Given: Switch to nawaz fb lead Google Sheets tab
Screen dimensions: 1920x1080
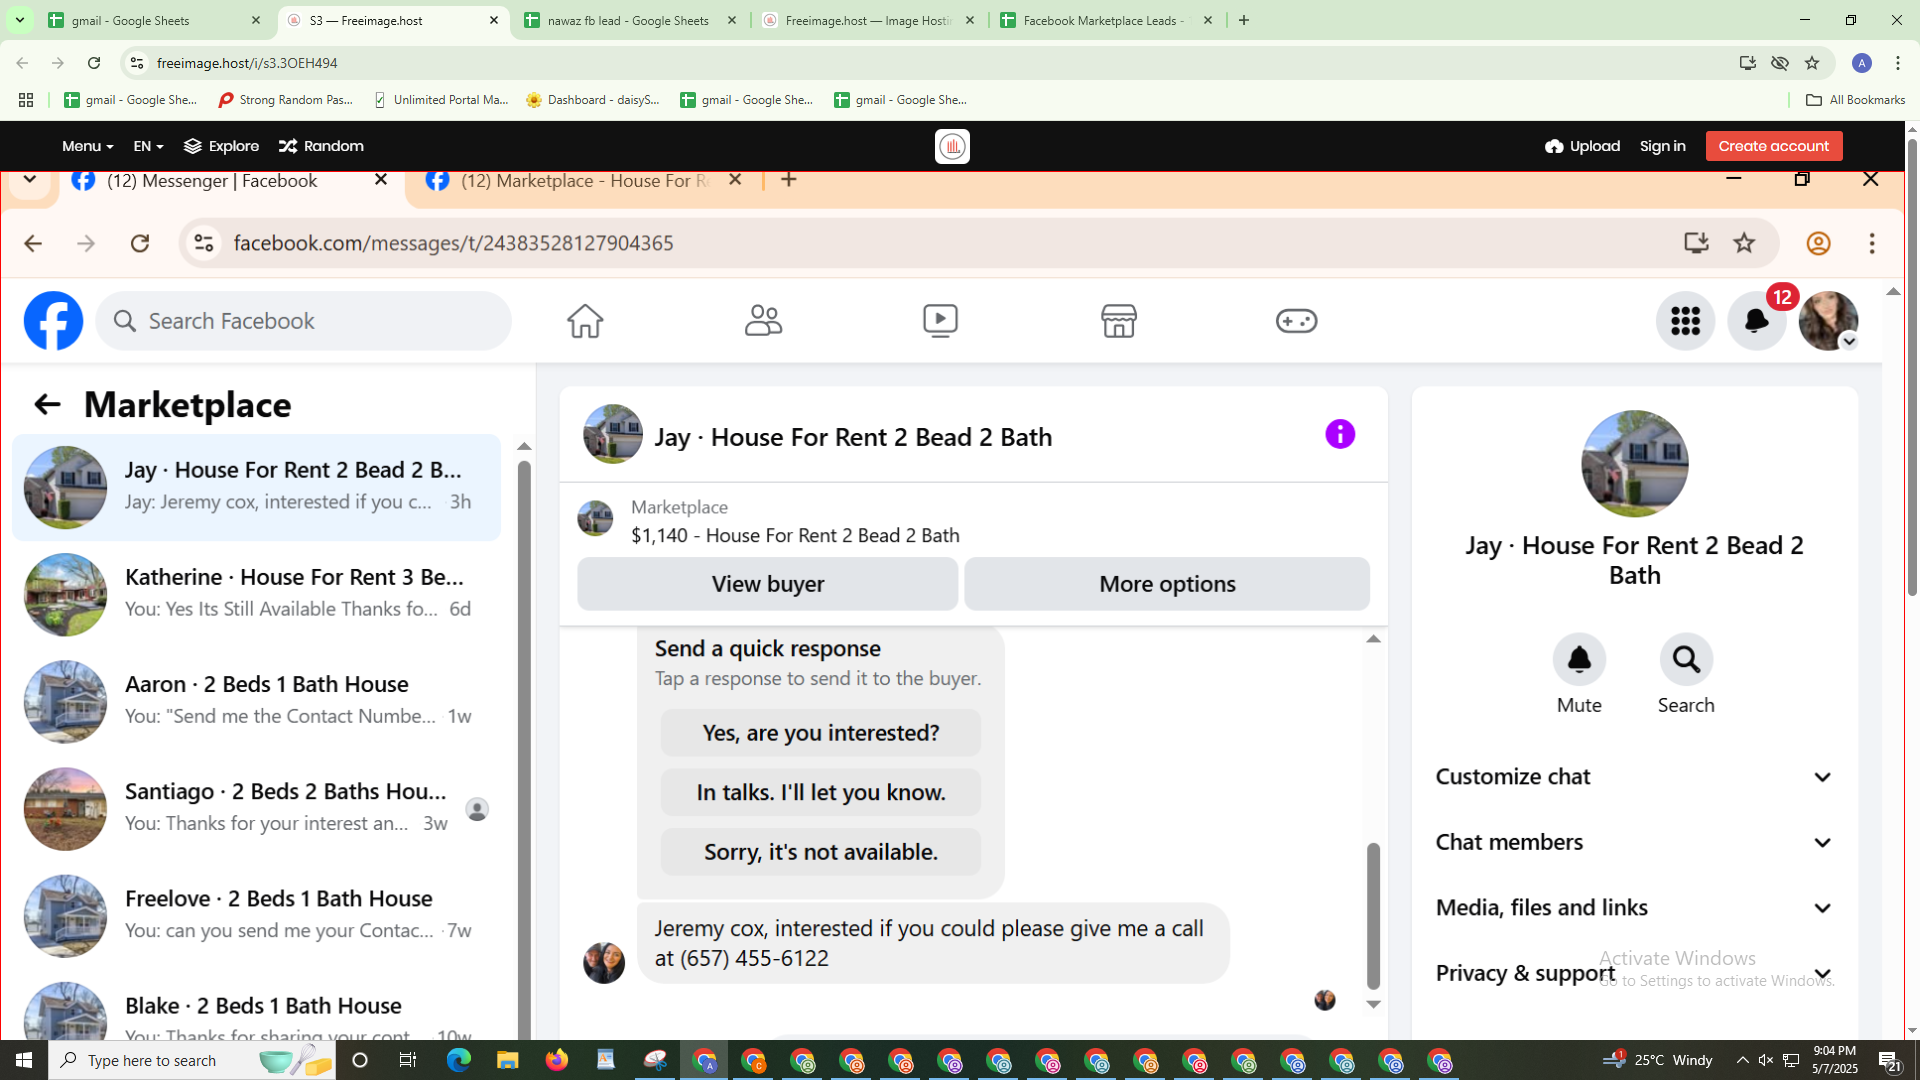Looking at the screenshot, I should pyautogui.click(x=628, y=20).
